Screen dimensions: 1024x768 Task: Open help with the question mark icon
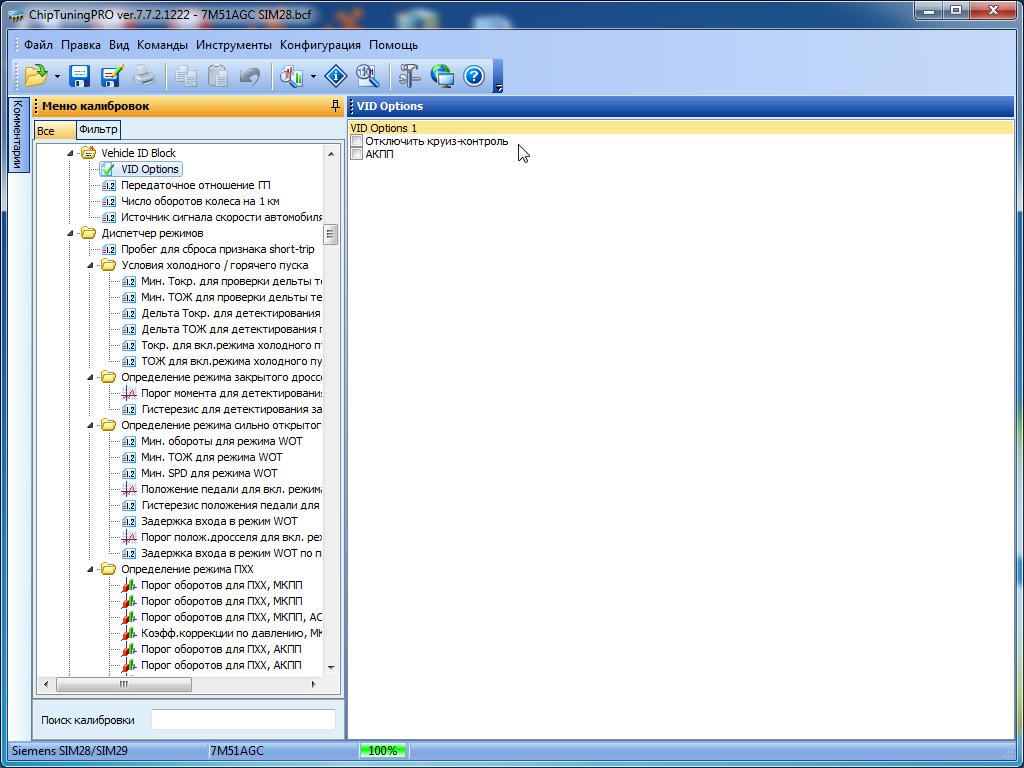(474, 76)
